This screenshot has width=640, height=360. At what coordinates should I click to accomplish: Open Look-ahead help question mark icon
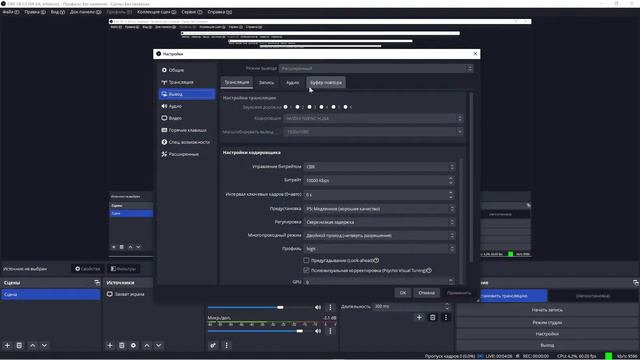376,260
